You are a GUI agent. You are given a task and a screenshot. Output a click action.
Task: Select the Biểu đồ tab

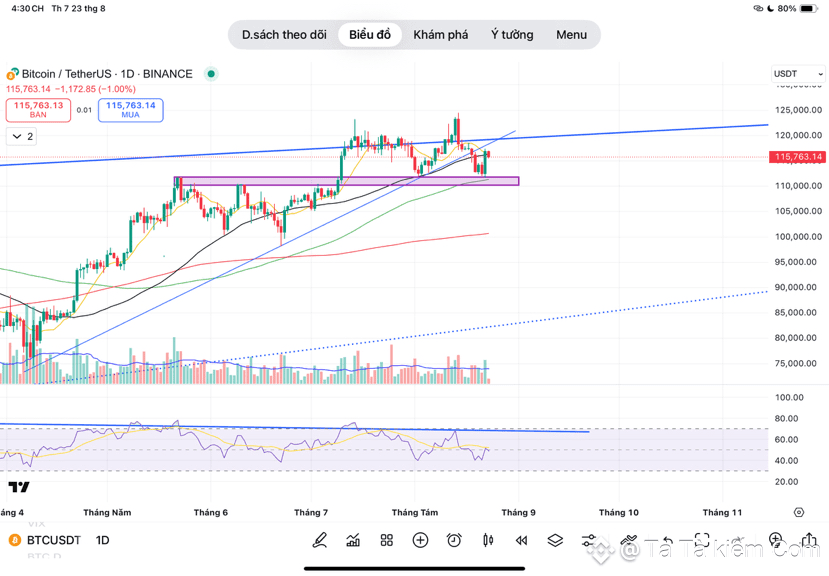[370, 35]
